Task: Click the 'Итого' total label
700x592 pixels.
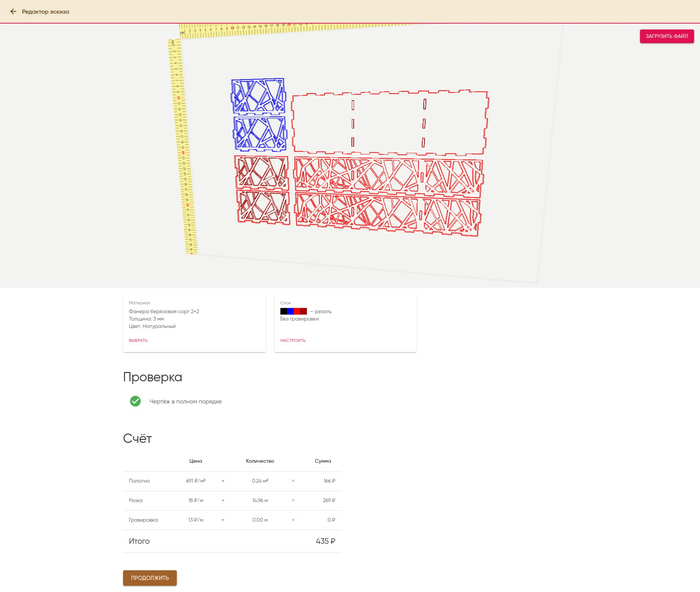Action: coord(139,541)
